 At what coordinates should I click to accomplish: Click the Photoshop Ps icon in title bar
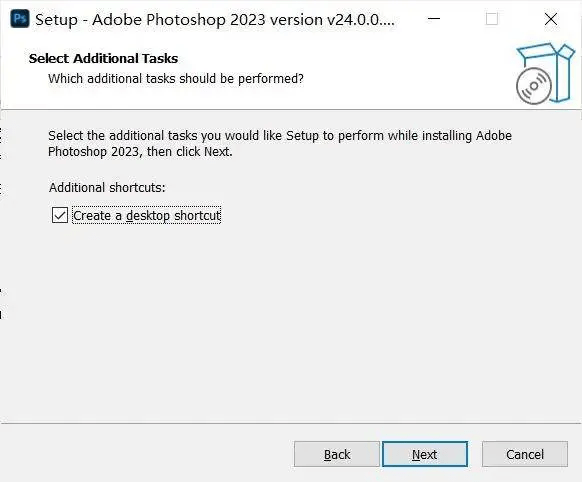[x=20, y=19]
